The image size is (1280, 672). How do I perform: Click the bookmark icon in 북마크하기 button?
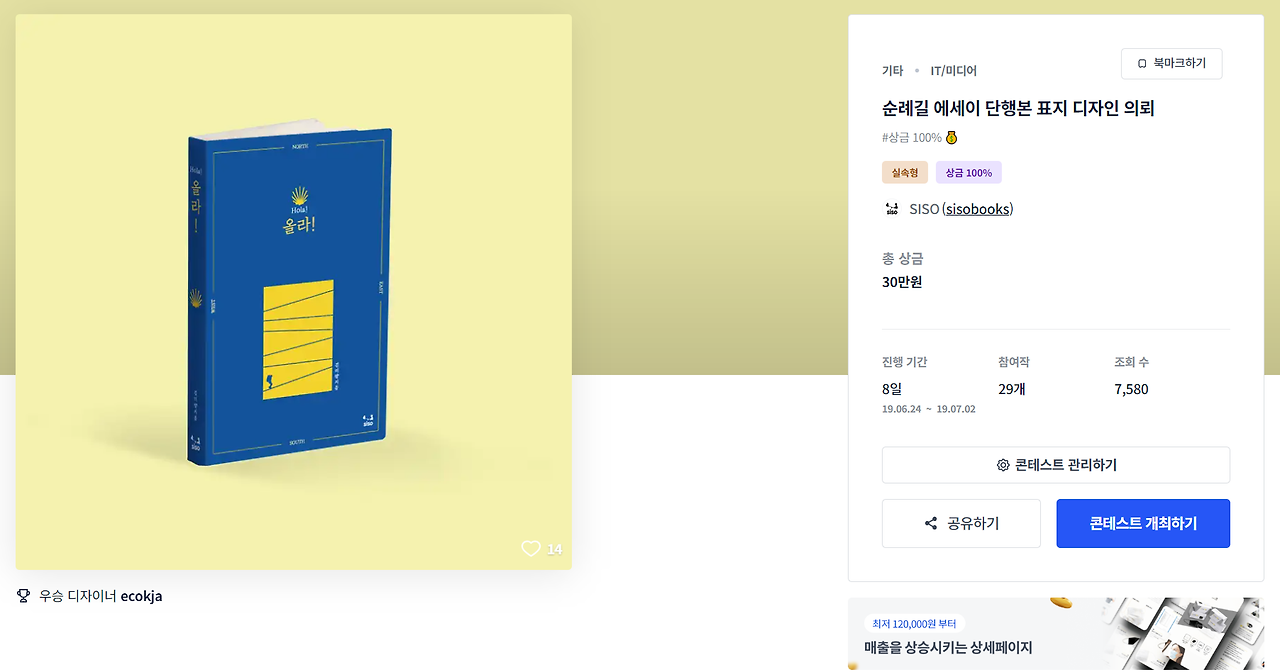[x=1142, y=64]
